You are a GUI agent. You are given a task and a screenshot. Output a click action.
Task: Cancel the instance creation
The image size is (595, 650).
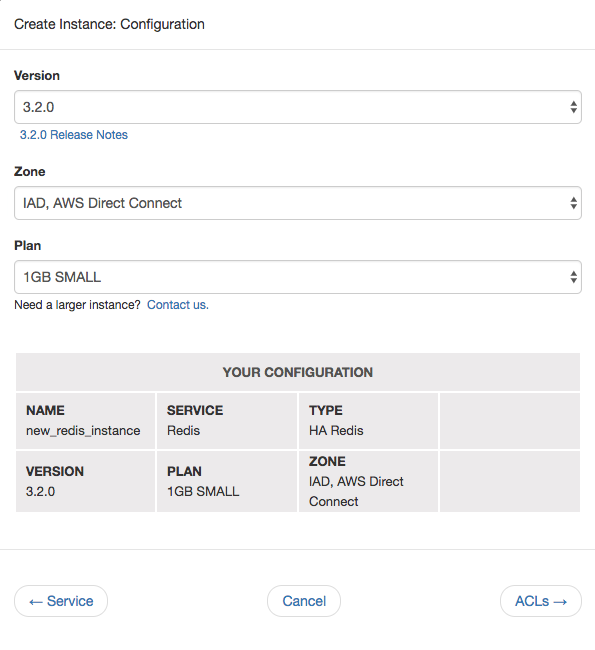click(x=304, y=601)
